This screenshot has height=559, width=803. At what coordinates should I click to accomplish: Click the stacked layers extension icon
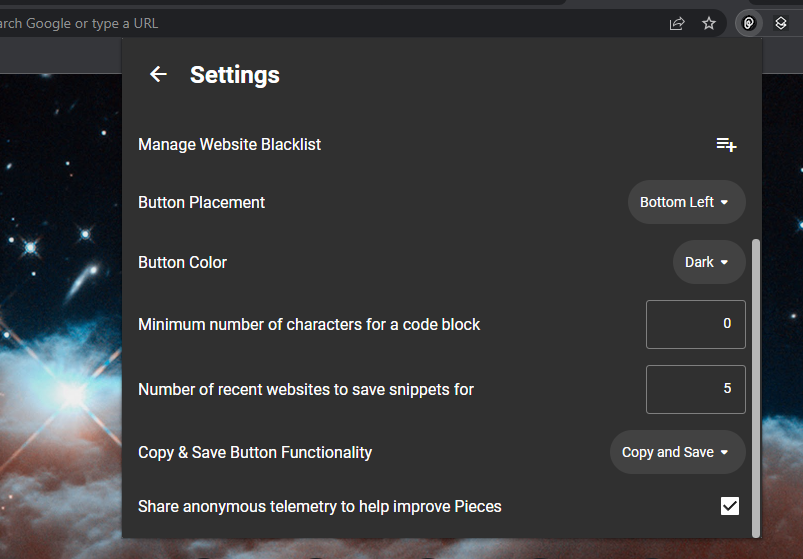[x=781, y=23]
